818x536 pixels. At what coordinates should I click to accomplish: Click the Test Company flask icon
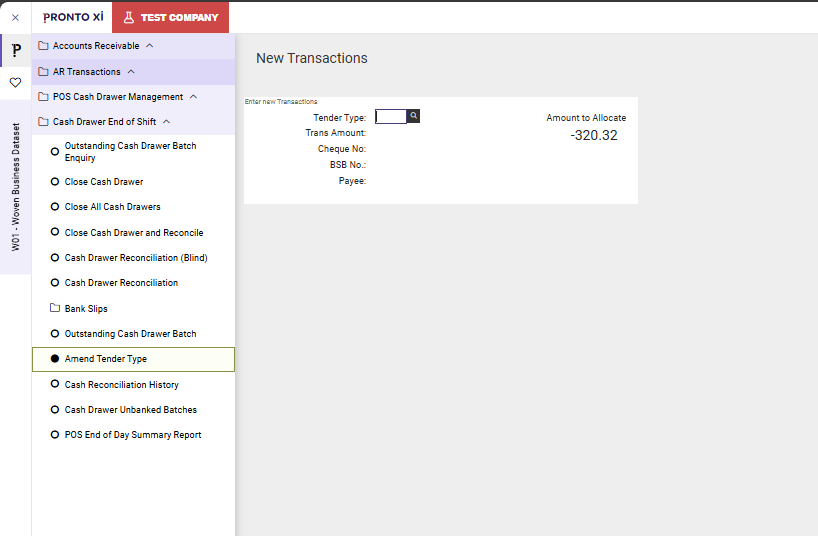coord(129,17)
